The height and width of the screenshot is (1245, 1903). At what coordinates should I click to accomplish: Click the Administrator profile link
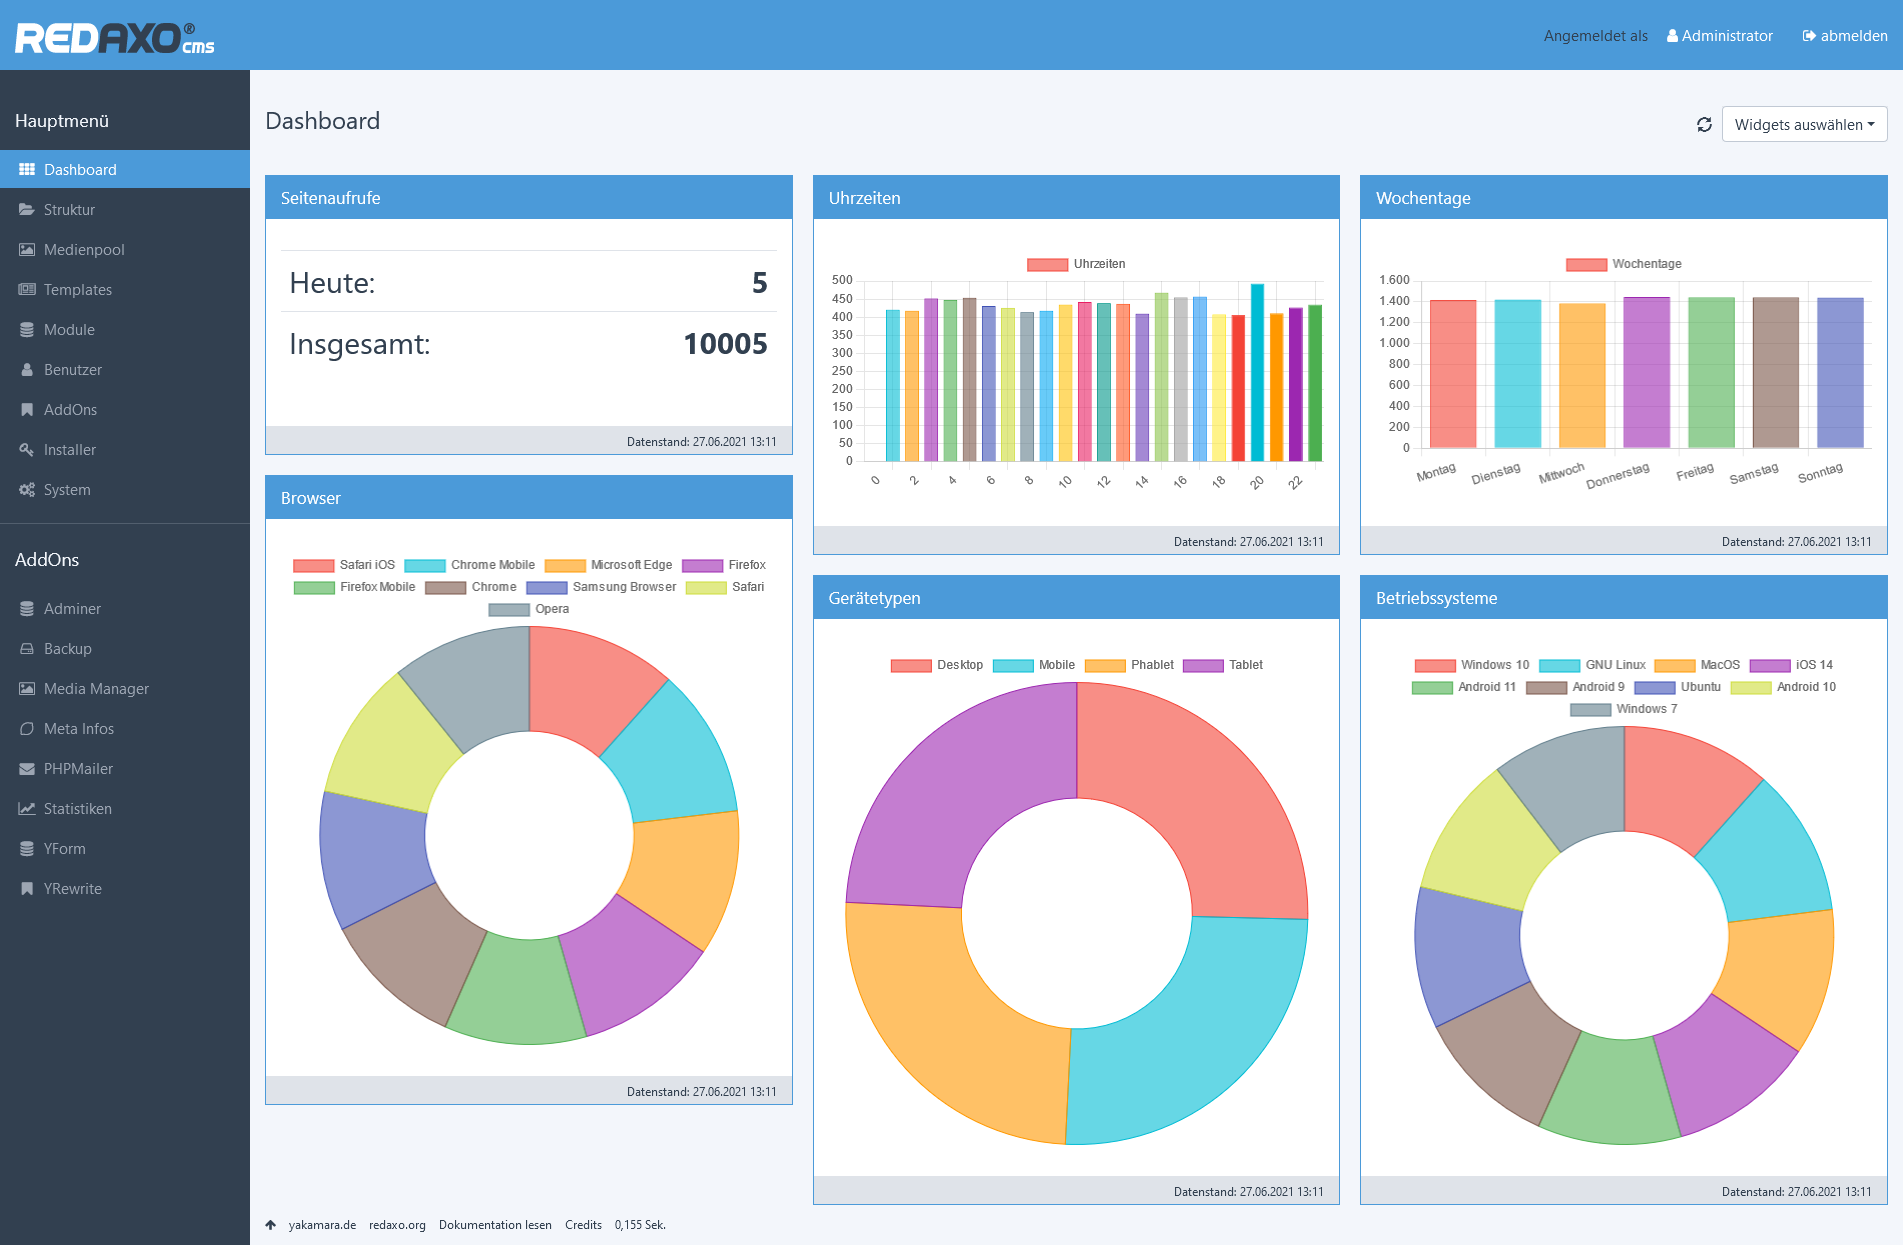pos(1719,36)
